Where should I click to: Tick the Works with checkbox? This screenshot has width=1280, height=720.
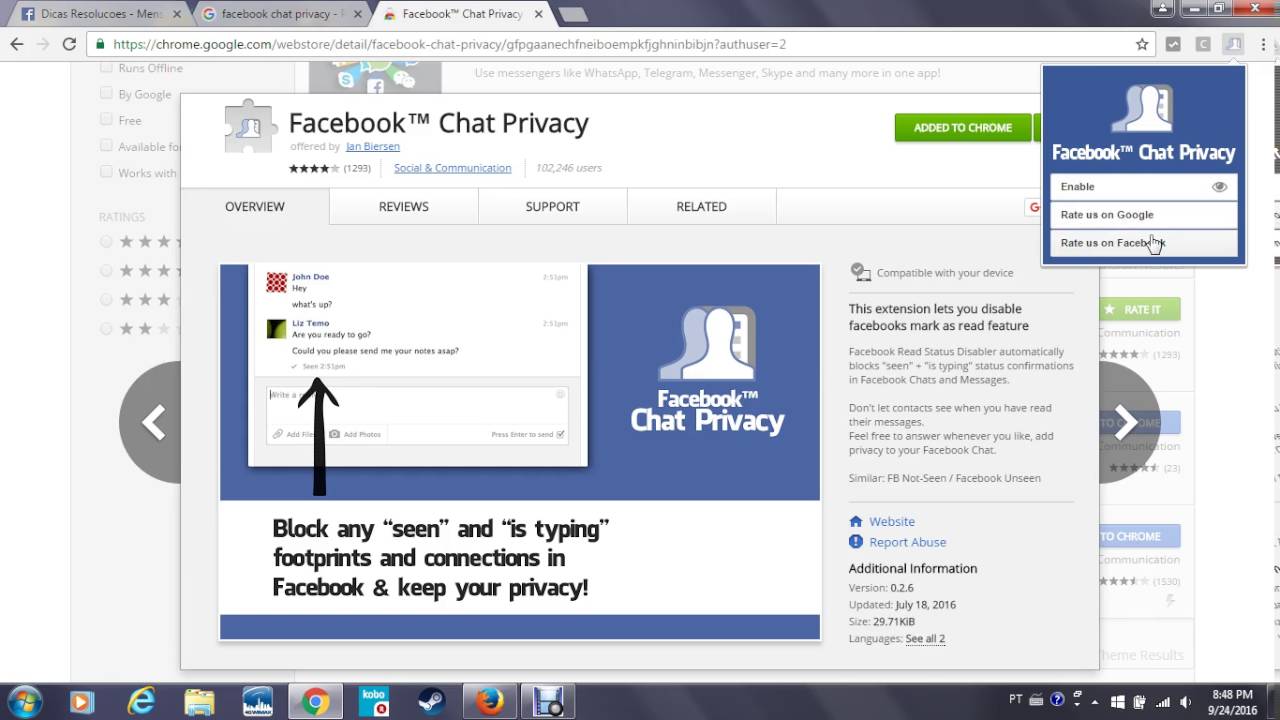coord(106,171)
